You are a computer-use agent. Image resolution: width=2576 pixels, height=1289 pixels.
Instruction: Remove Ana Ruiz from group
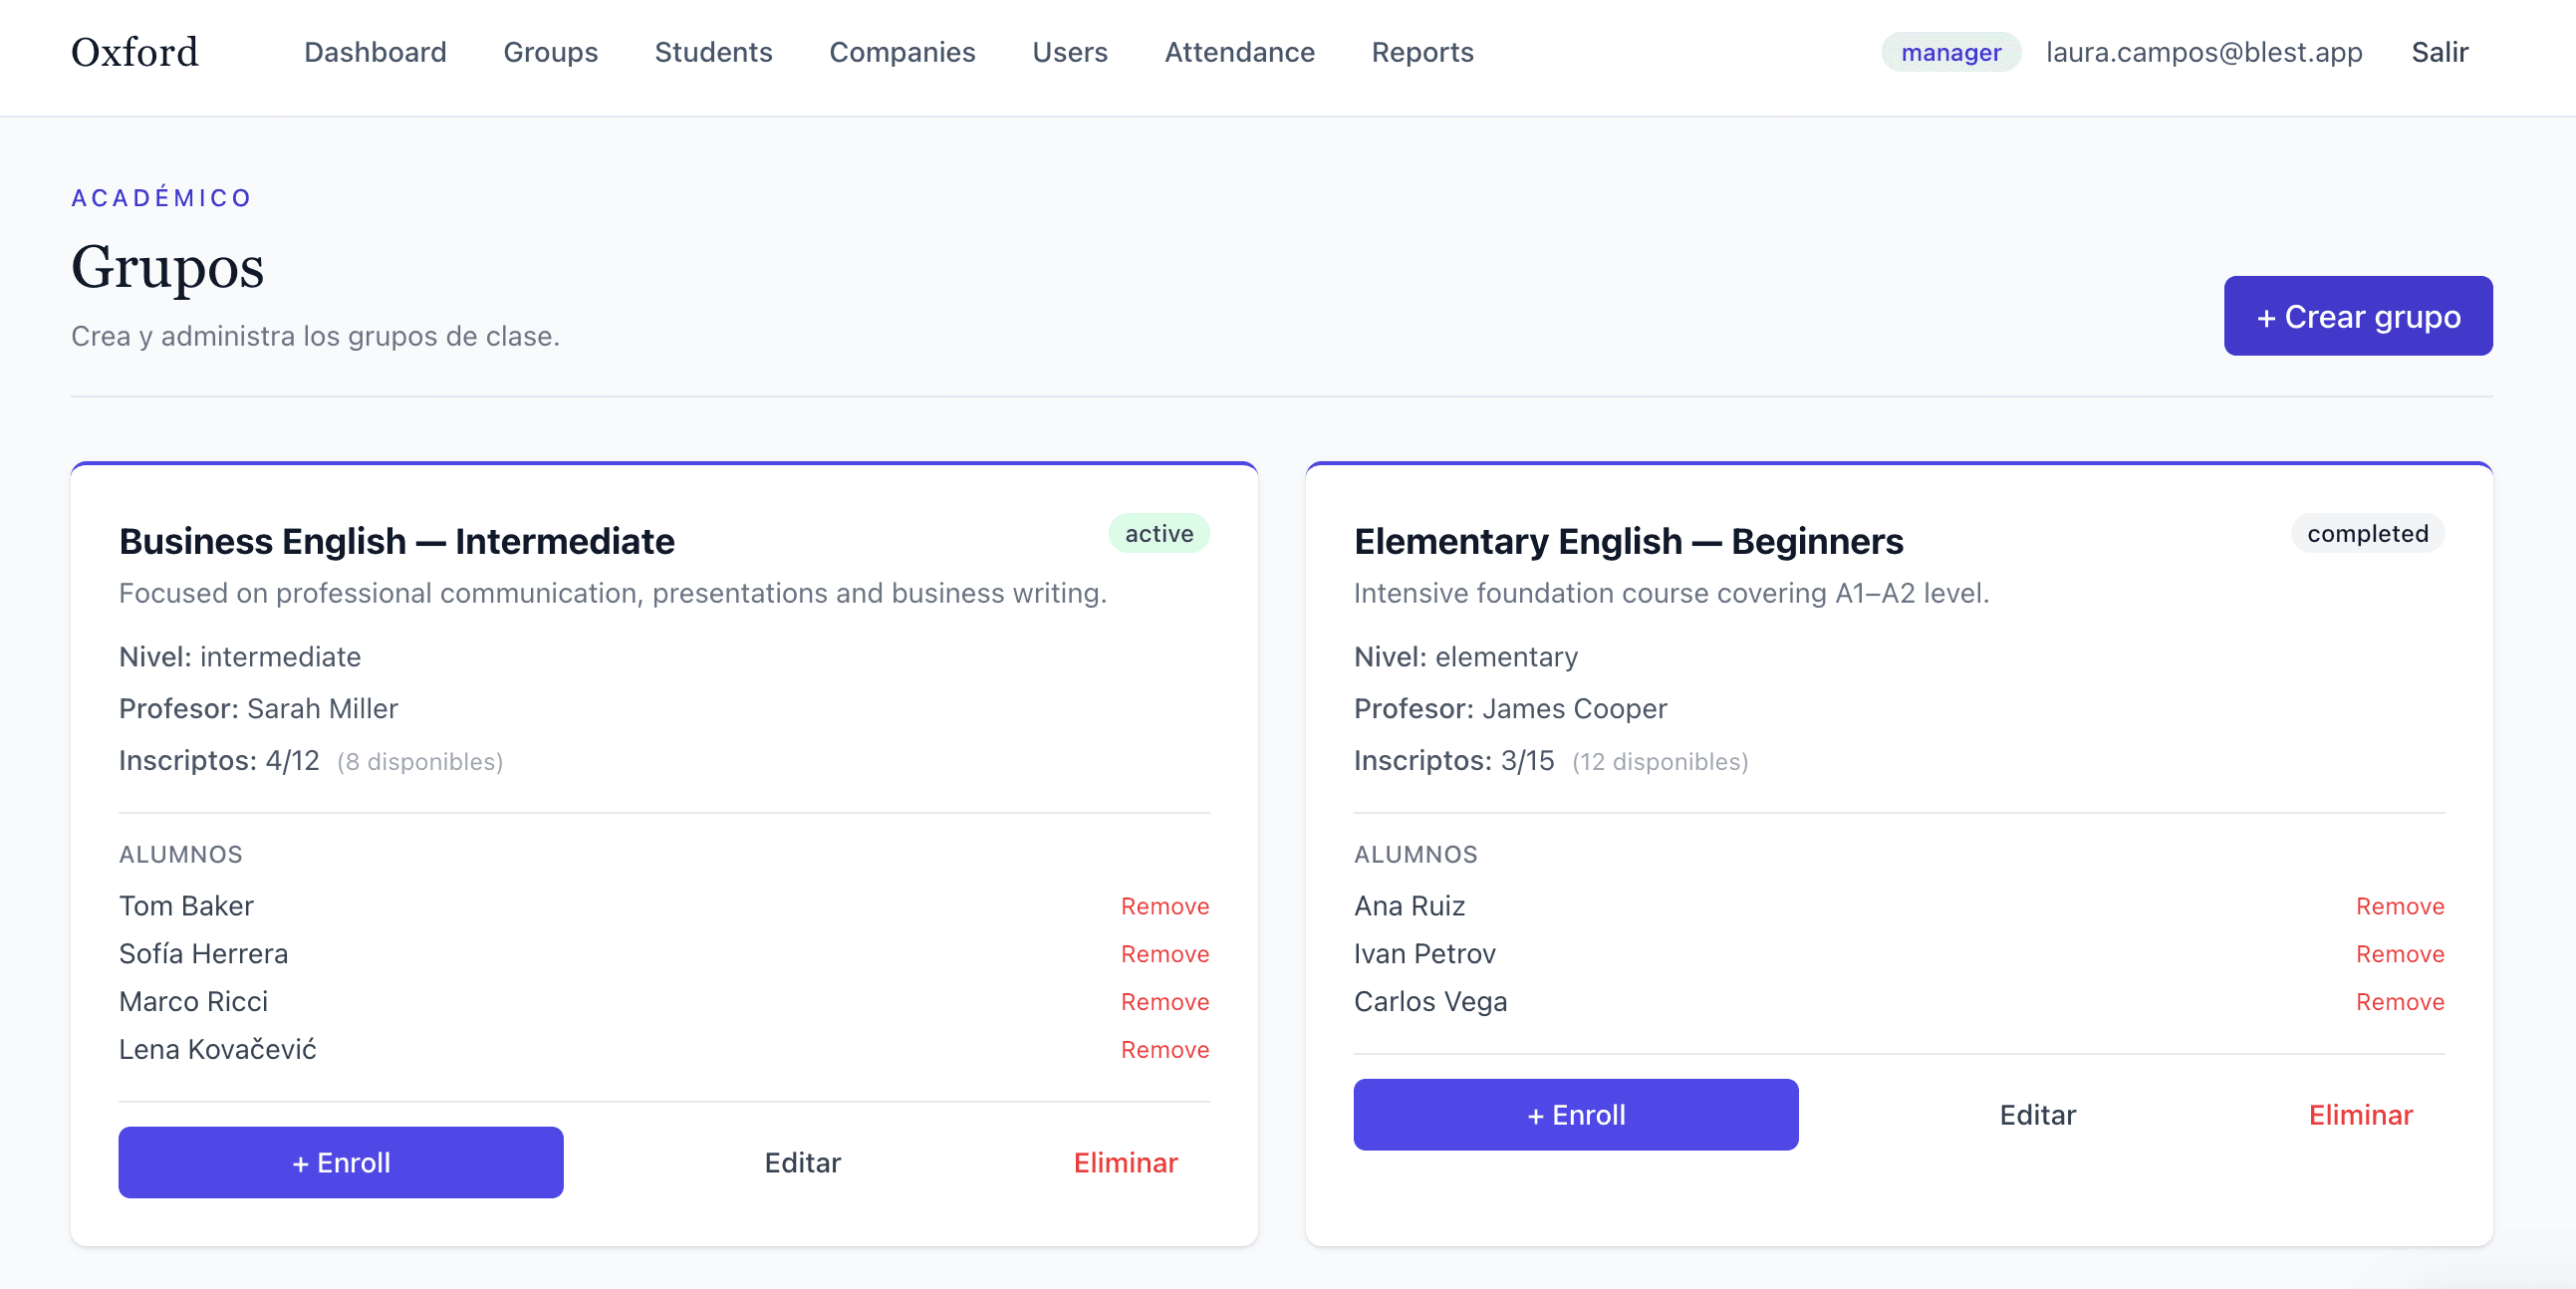2399,906
